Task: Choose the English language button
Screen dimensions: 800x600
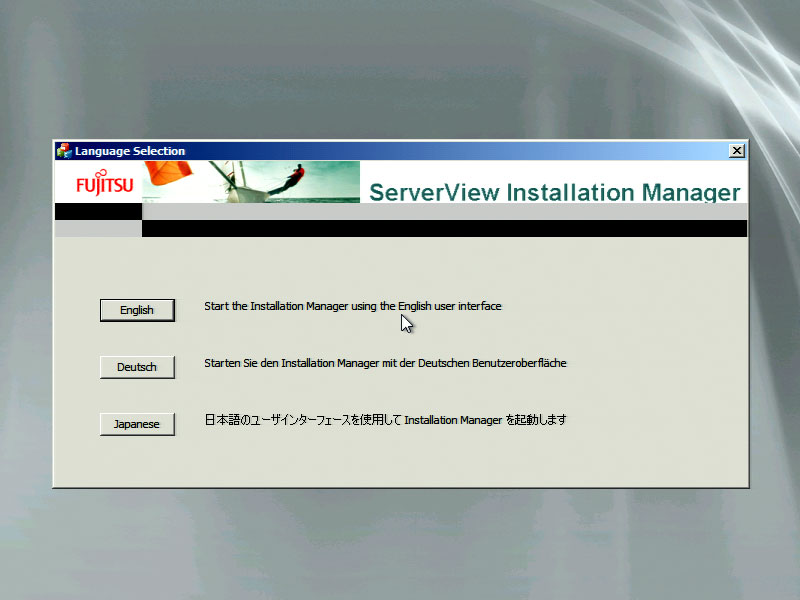Action: (137, 310)
